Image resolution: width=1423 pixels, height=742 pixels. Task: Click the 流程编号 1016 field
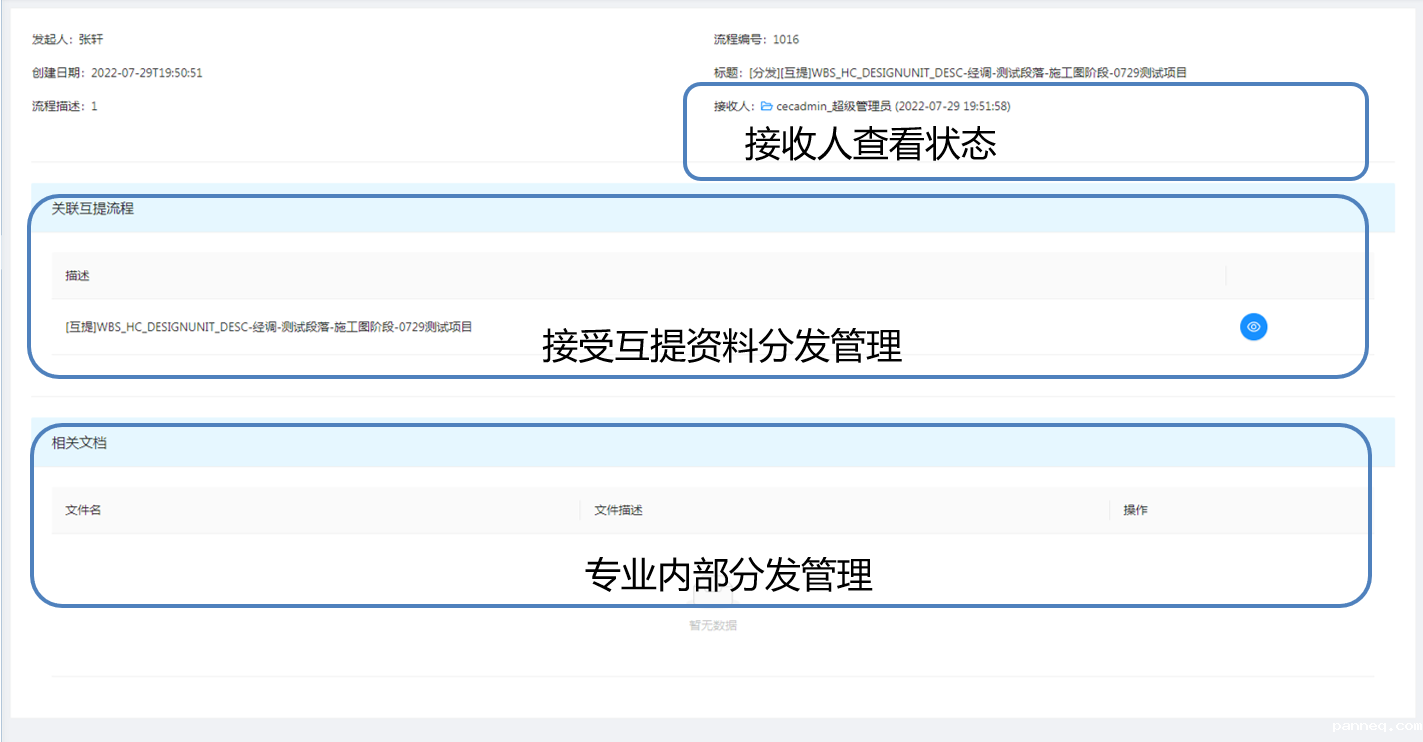pyautogui.click(x=756, y=40)
